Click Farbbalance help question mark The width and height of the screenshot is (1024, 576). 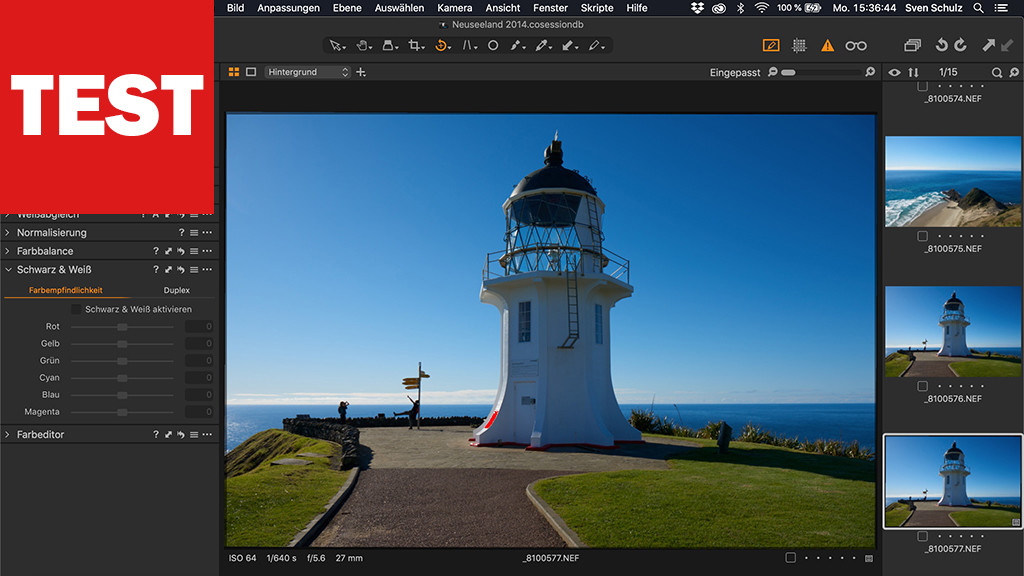155,251
